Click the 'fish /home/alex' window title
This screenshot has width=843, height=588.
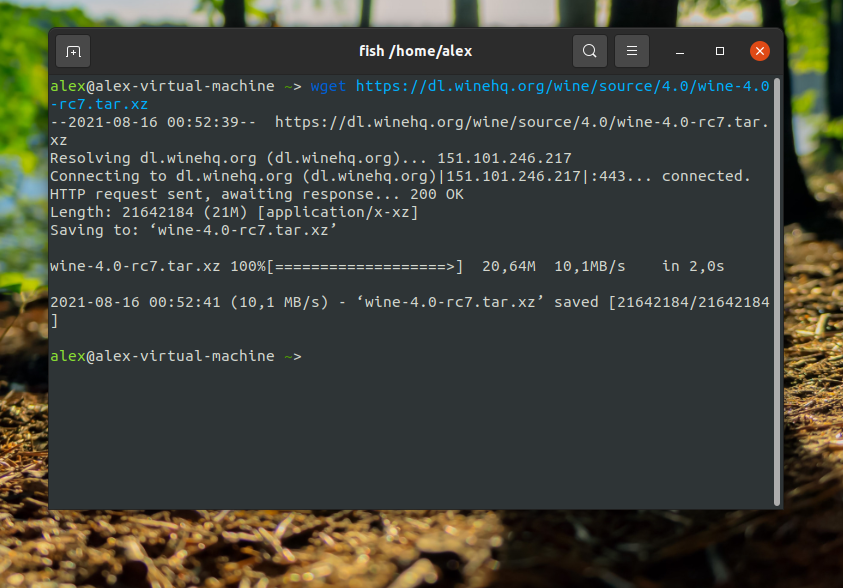click(x=415, y=51)
